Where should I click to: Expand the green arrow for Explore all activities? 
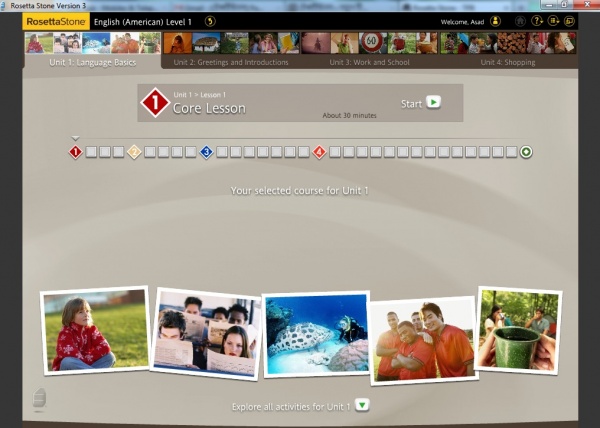(x=362, y=405)
